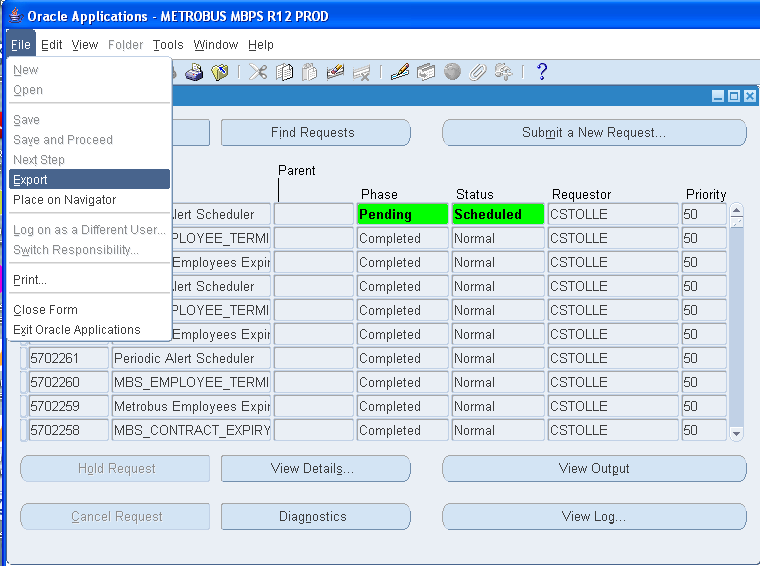760x566 pixels.
Task: Click the vertical scrollbar track of the requests list
Action: [736, 327]
